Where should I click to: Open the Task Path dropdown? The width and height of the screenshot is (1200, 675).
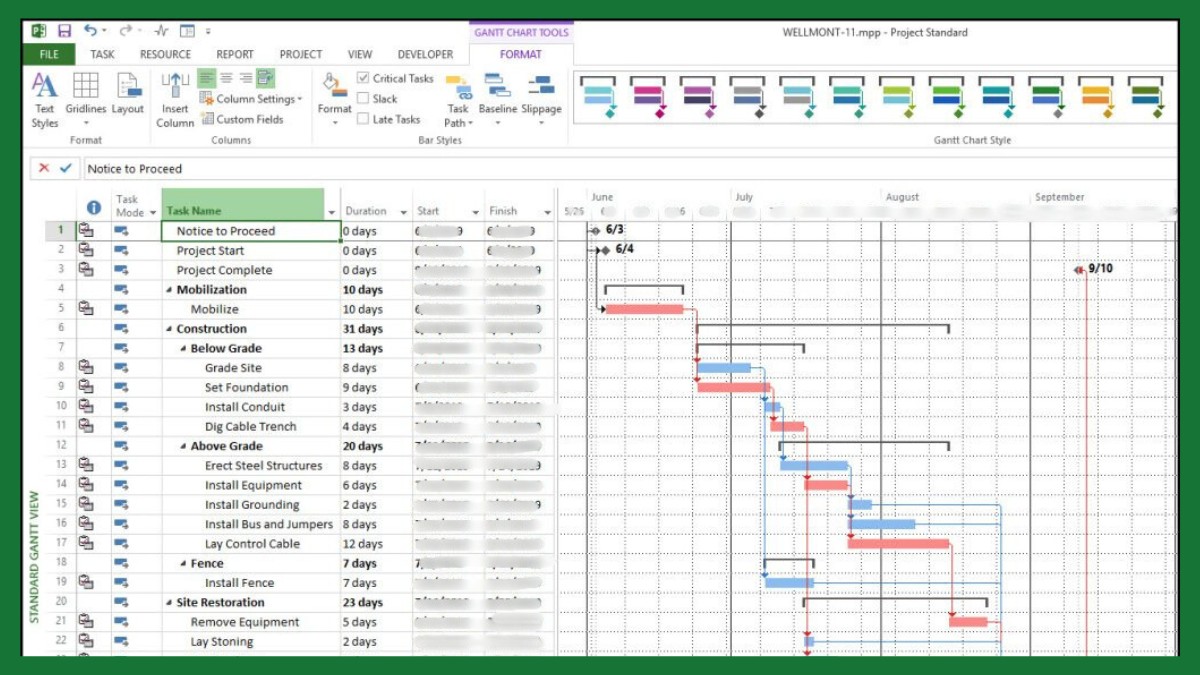point(458,100)
